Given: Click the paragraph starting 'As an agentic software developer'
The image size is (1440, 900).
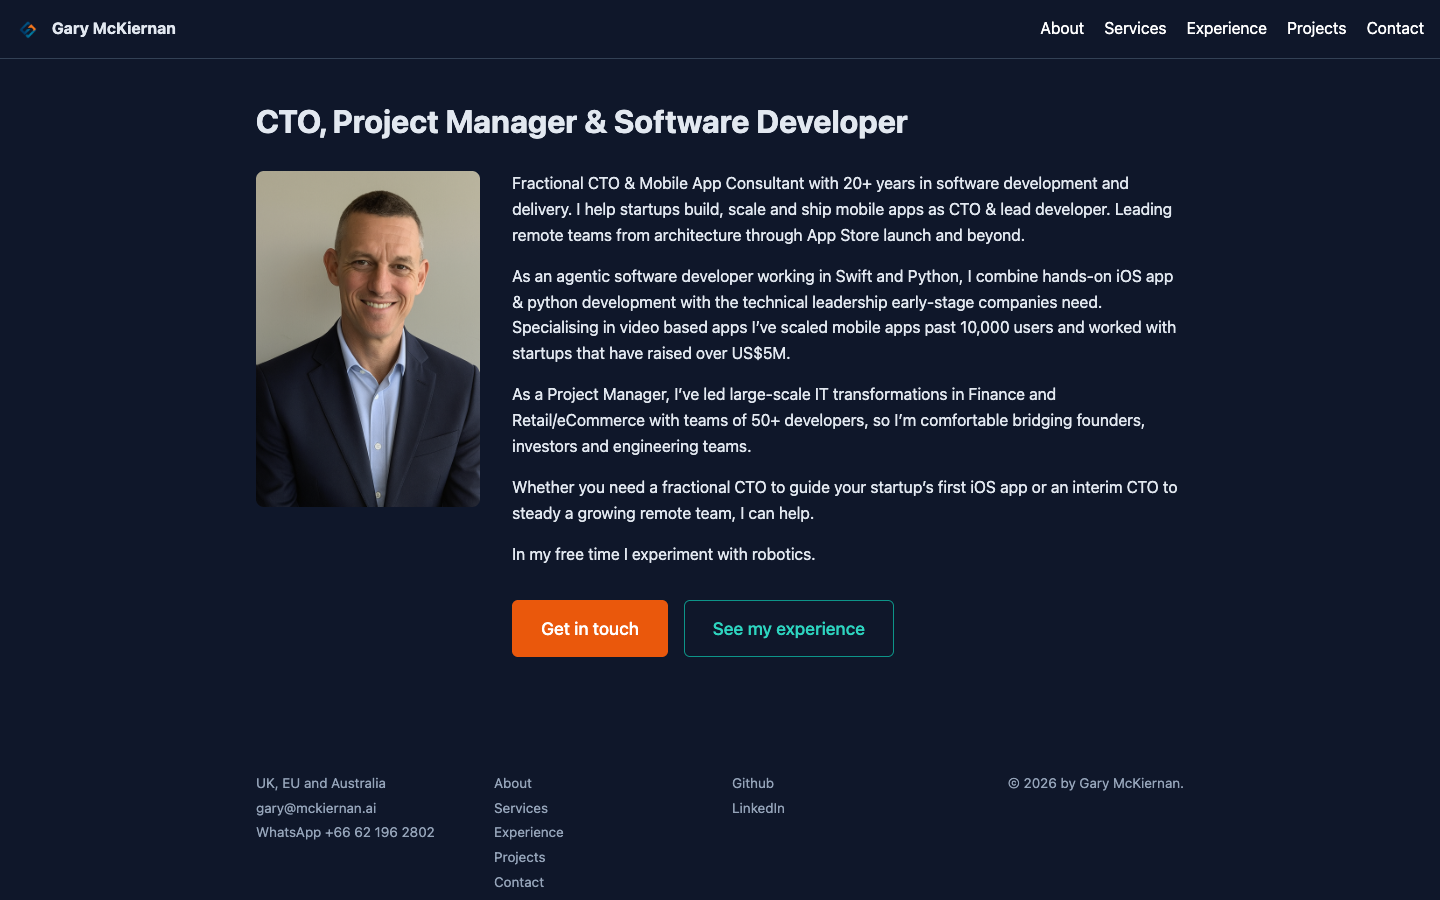Looking at the screenshot, I should point(844,315).
